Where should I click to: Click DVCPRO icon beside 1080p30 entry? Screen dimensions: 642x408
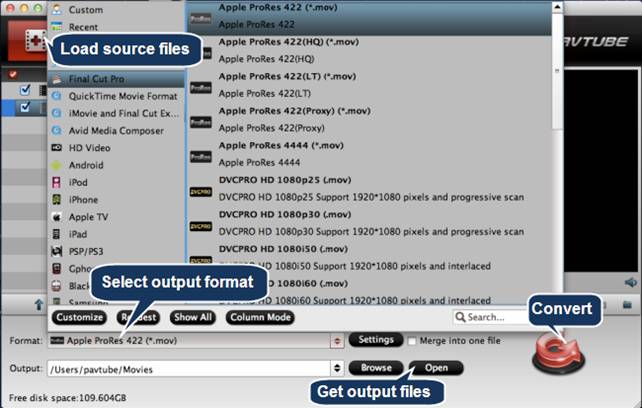point(201,226)
